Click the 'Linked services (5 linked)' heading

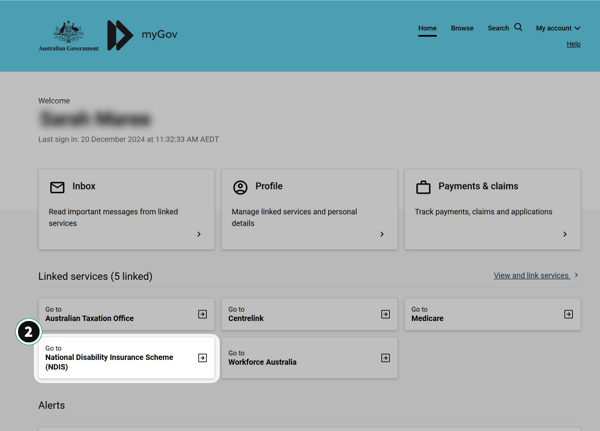pyautogui.click(x=95, y=276)
